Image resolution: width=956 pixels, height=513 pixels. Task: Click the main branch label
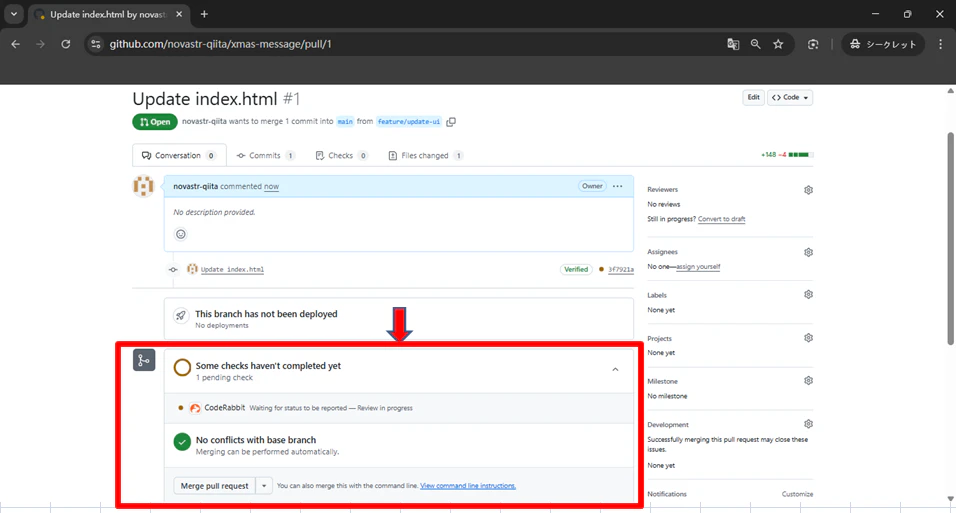click(345, 121)
